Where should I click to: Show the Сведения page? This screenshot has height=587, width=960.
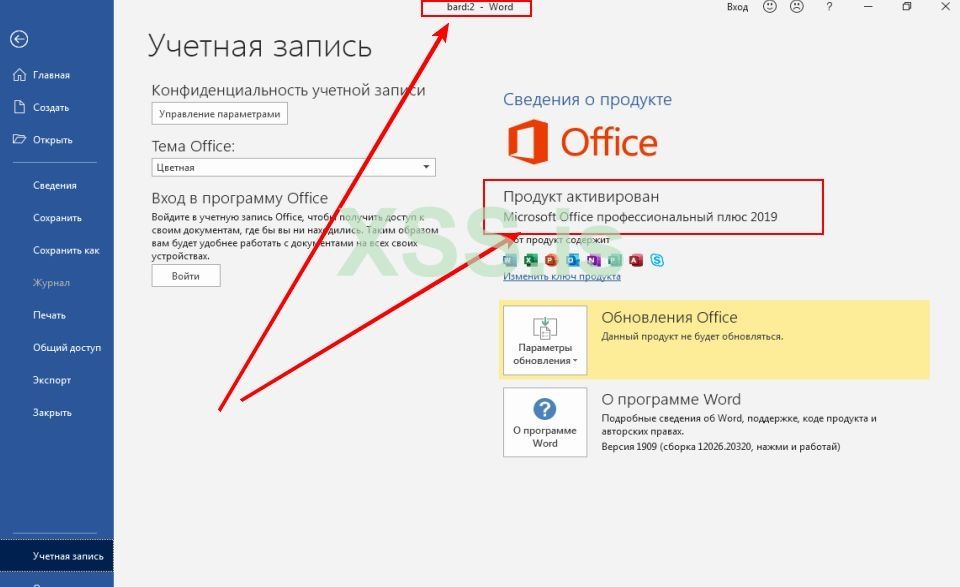pos(54,185)
